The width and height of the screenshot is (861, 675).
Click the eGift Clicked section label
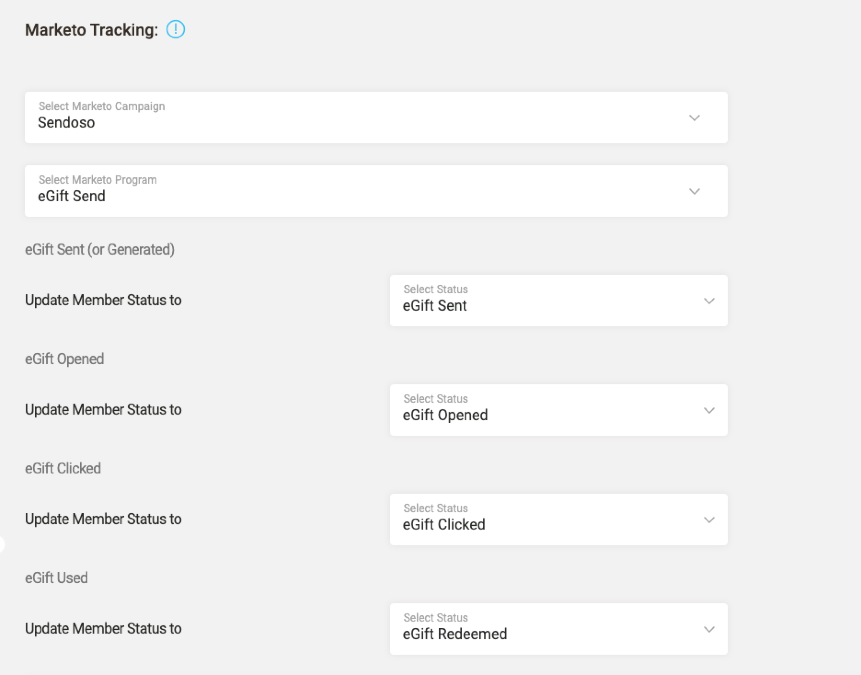pos(63,468)
